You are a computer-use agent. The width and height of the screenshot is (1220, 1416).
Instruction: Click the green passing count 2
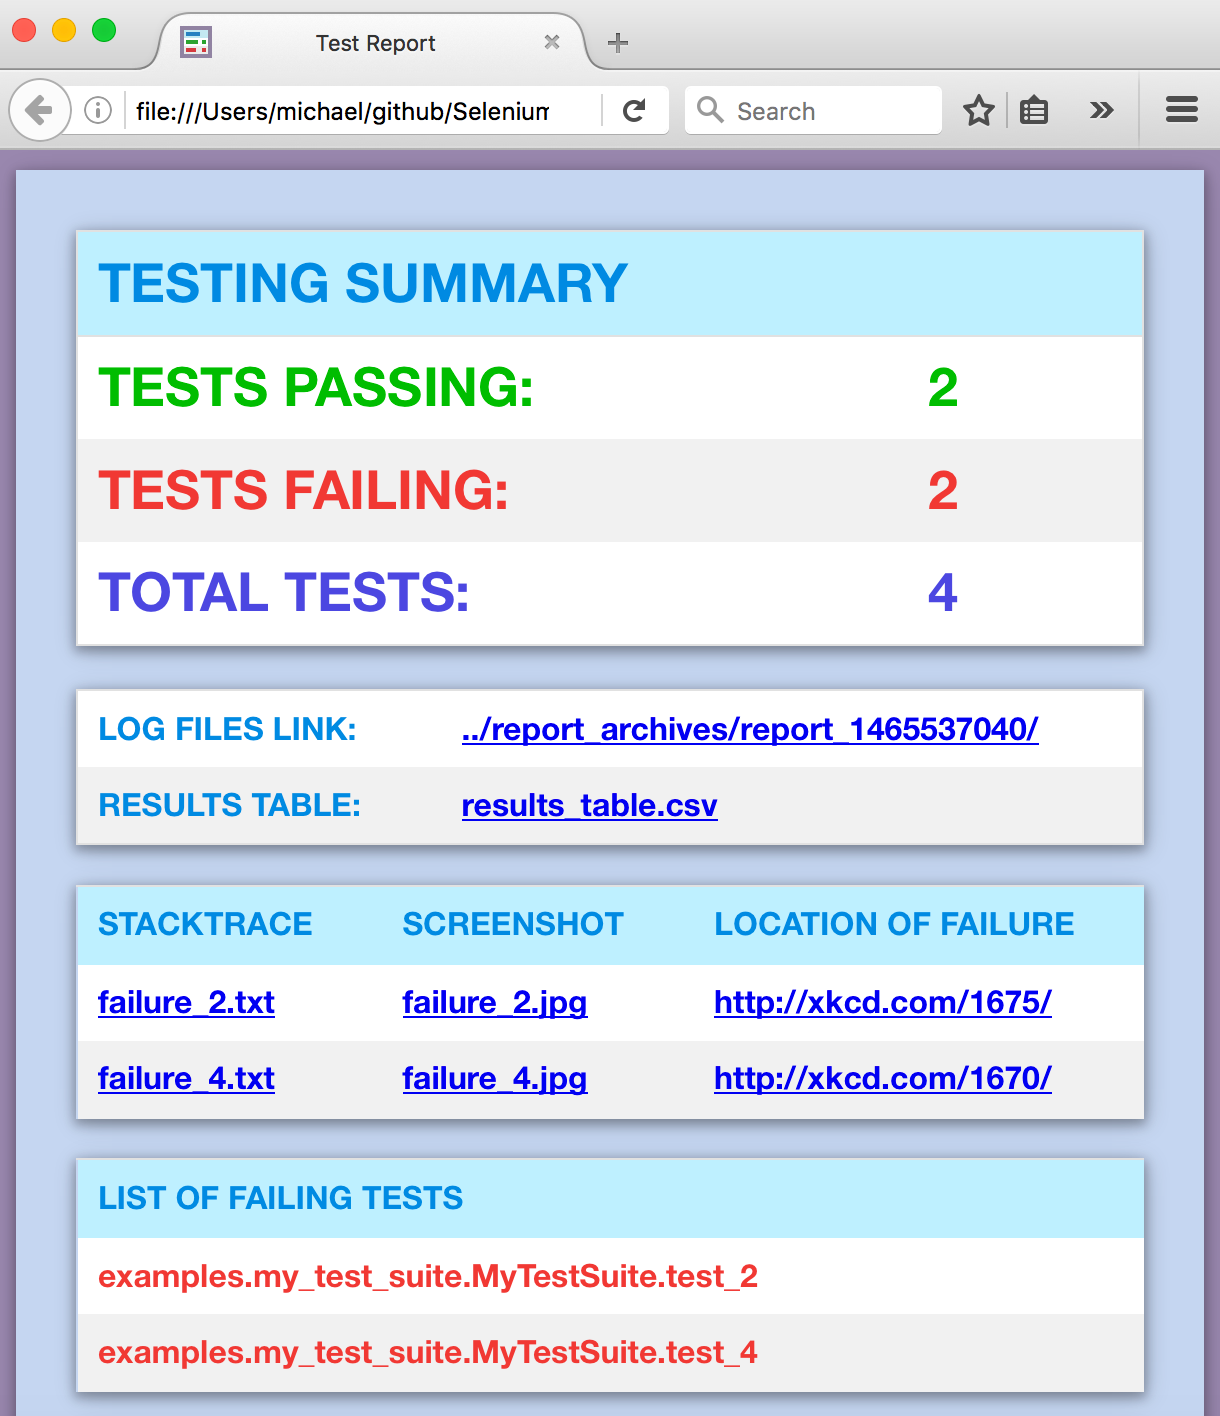[x=943, y=388]
